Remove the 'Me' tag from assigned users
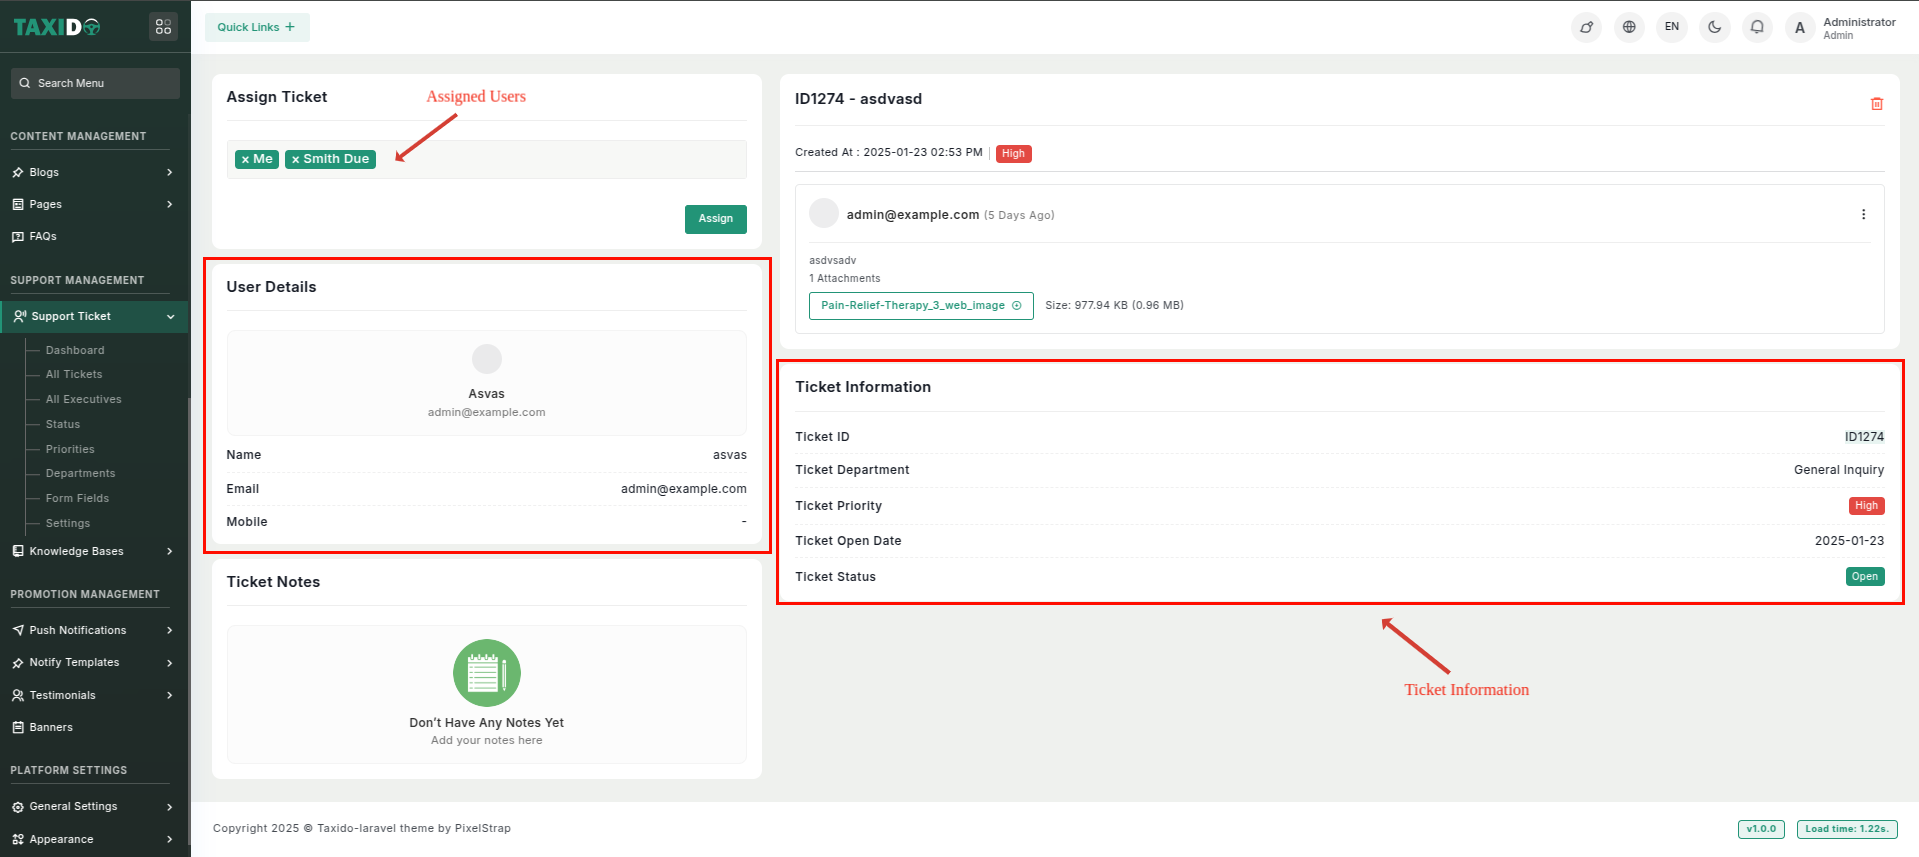 pos(246,160)
